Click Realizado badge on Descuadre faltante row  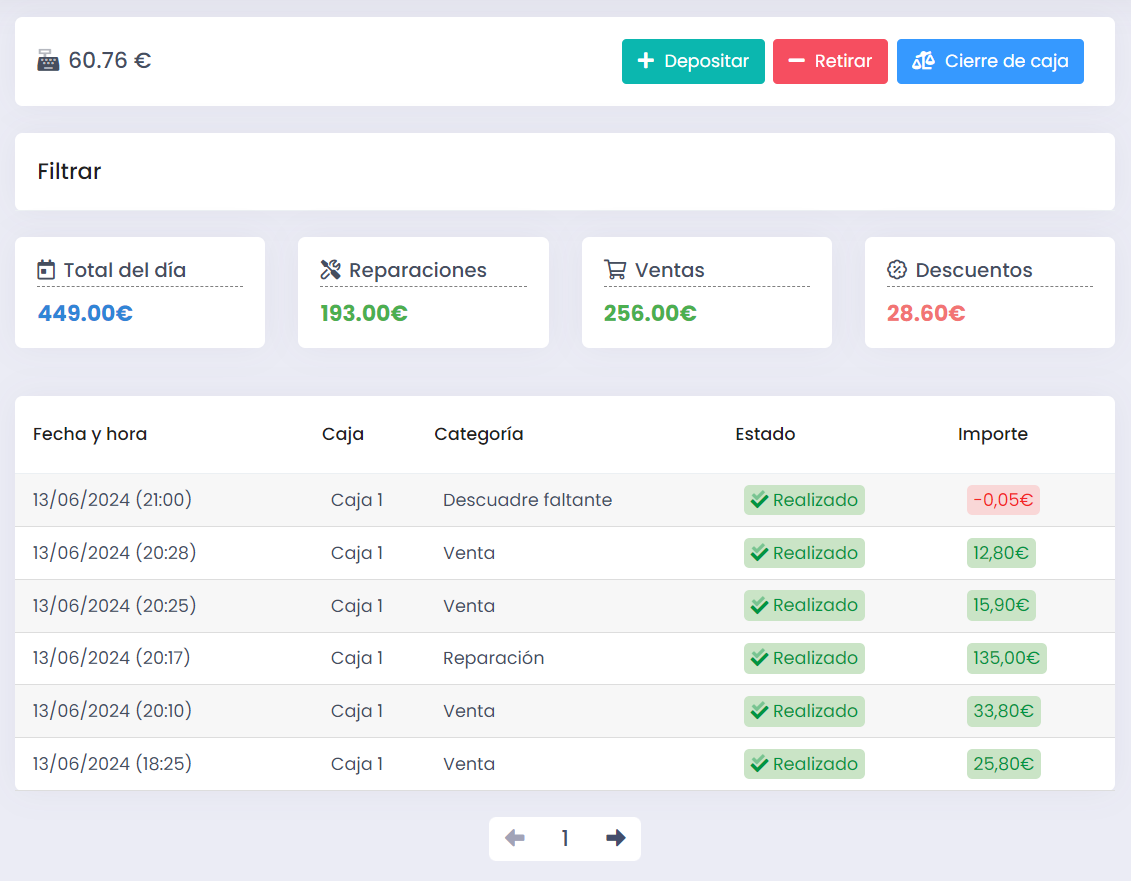click(x=804, y=500)
